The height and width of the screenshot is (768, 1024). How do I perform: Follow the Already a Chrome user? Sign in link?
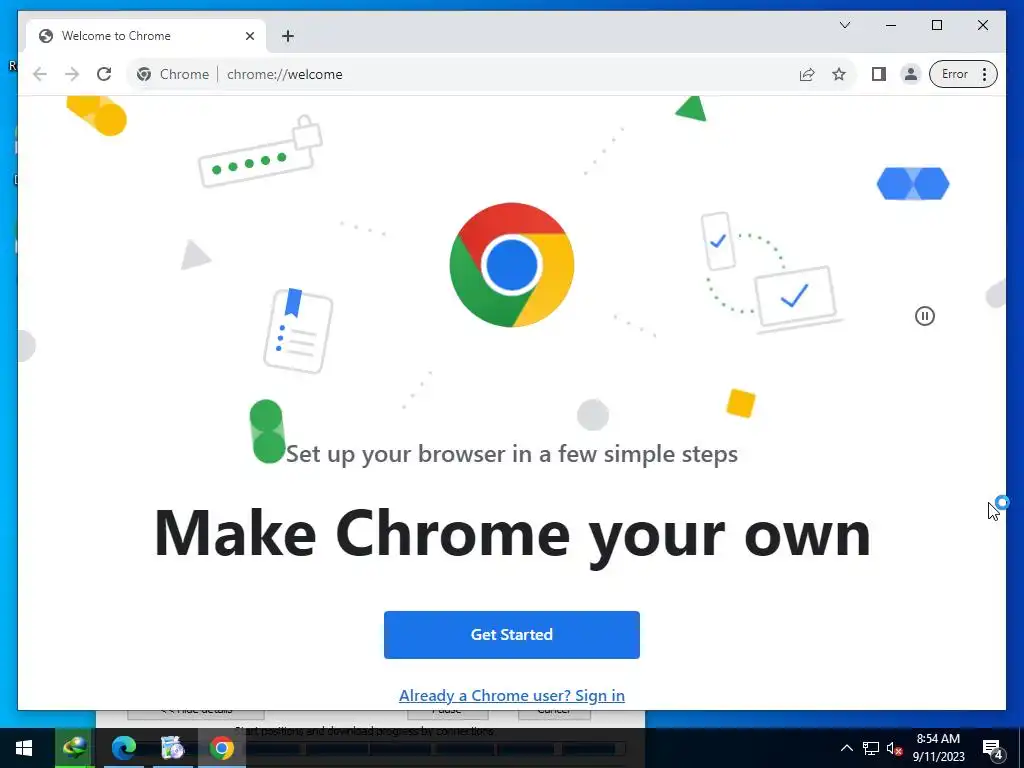[x=512, y=696]
